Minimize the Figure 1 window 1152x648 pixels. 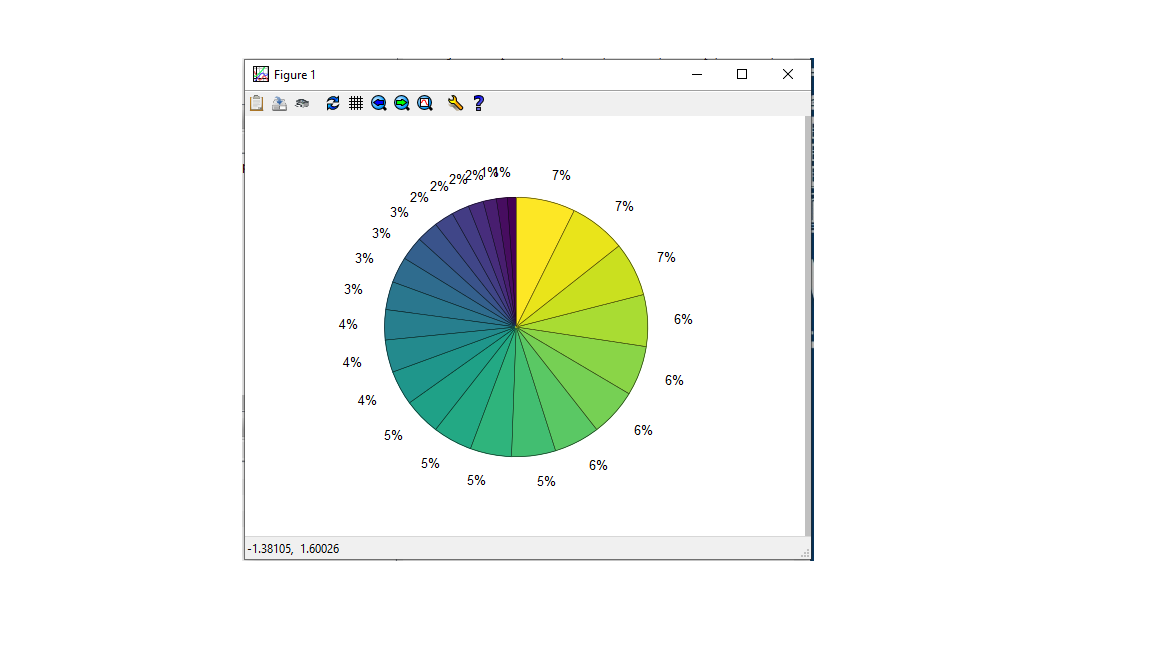click(697, 74)
